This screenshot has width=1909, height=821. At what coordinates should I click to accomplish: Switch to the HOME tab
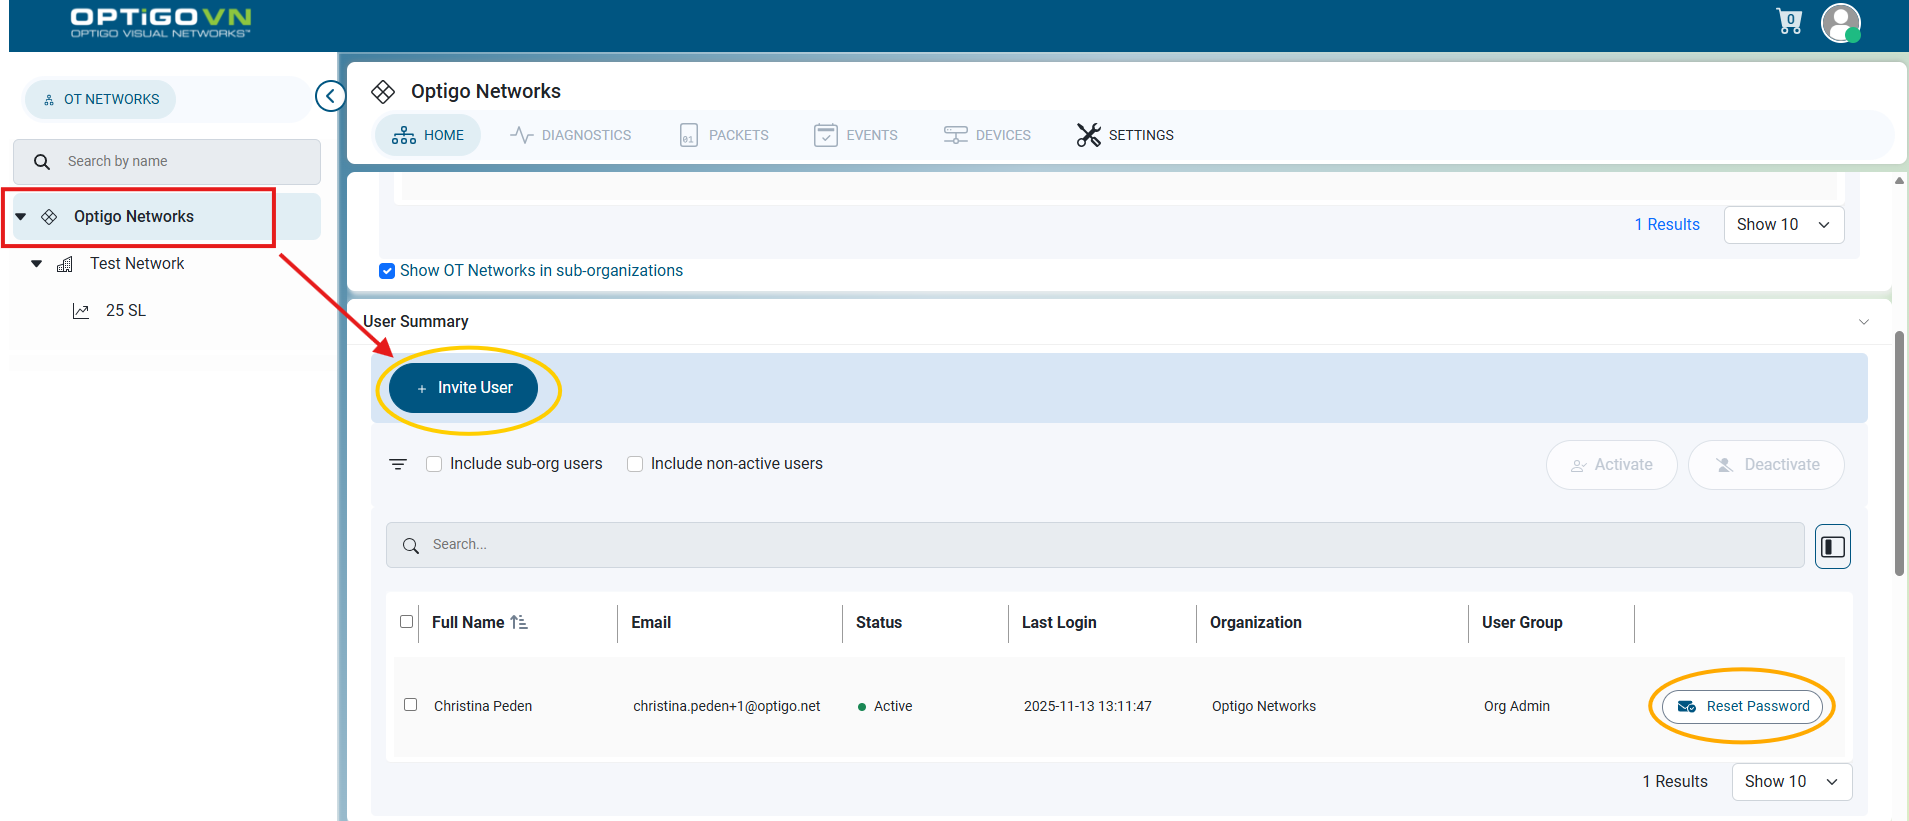(x=428, y=135)
